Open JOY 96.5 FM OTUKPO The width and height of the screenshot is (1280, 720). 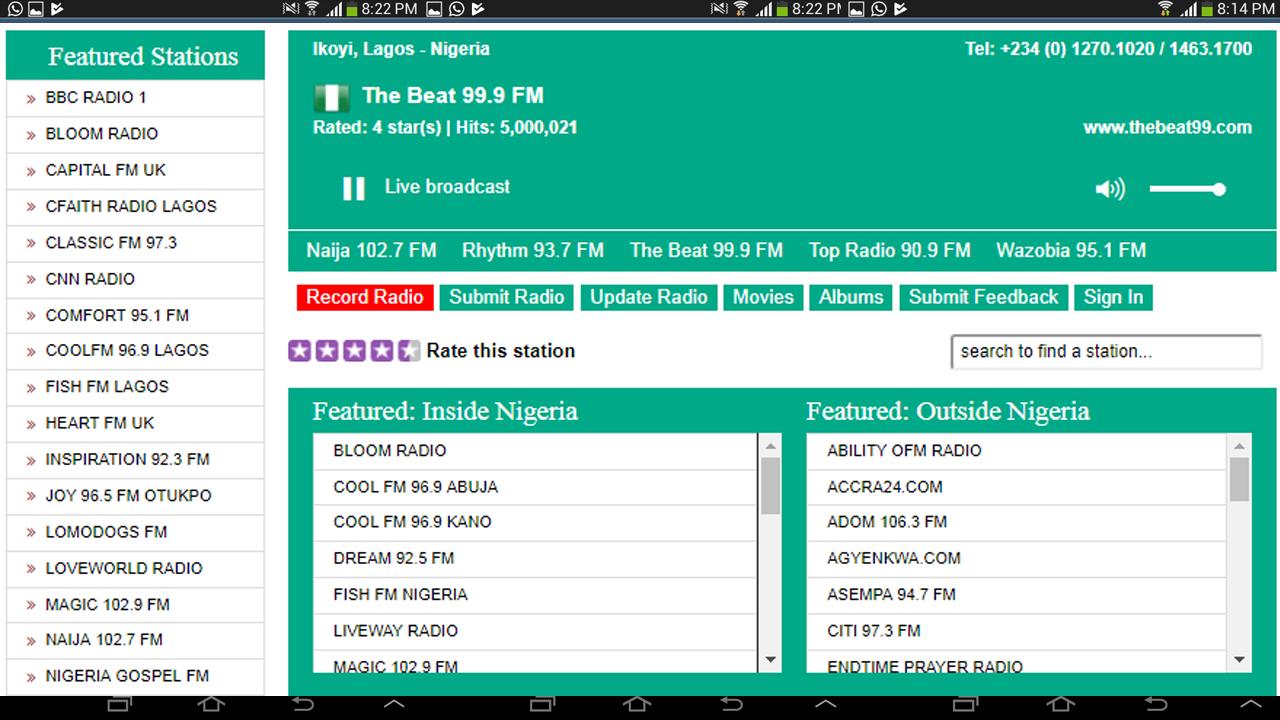click(135, 496)
